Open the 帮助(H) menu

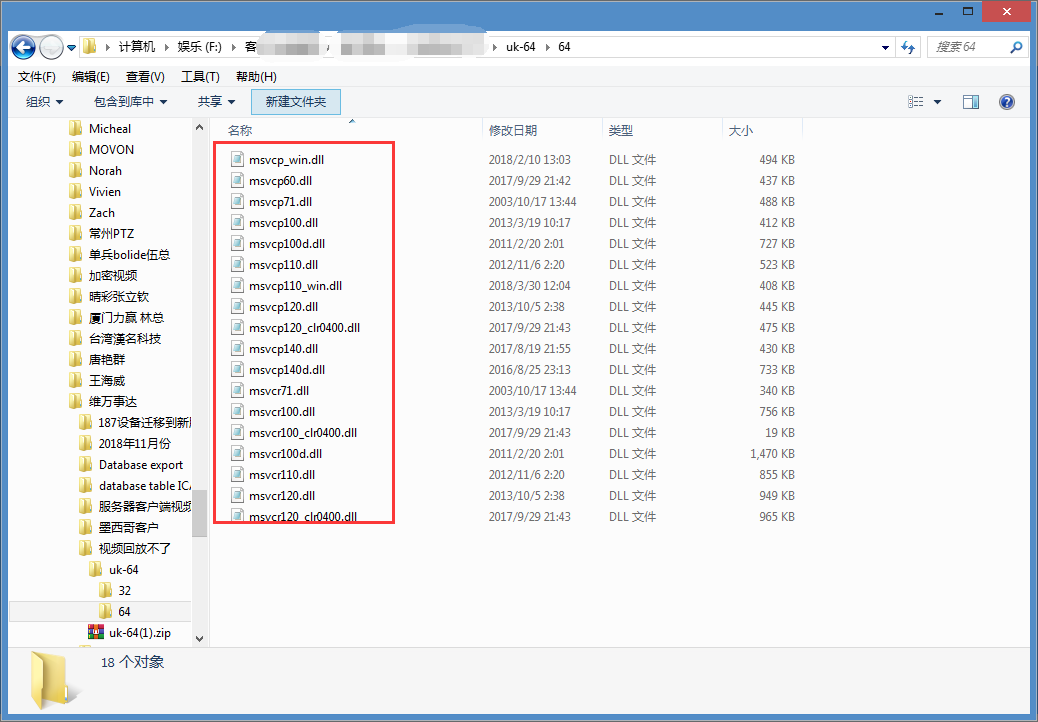256,77
